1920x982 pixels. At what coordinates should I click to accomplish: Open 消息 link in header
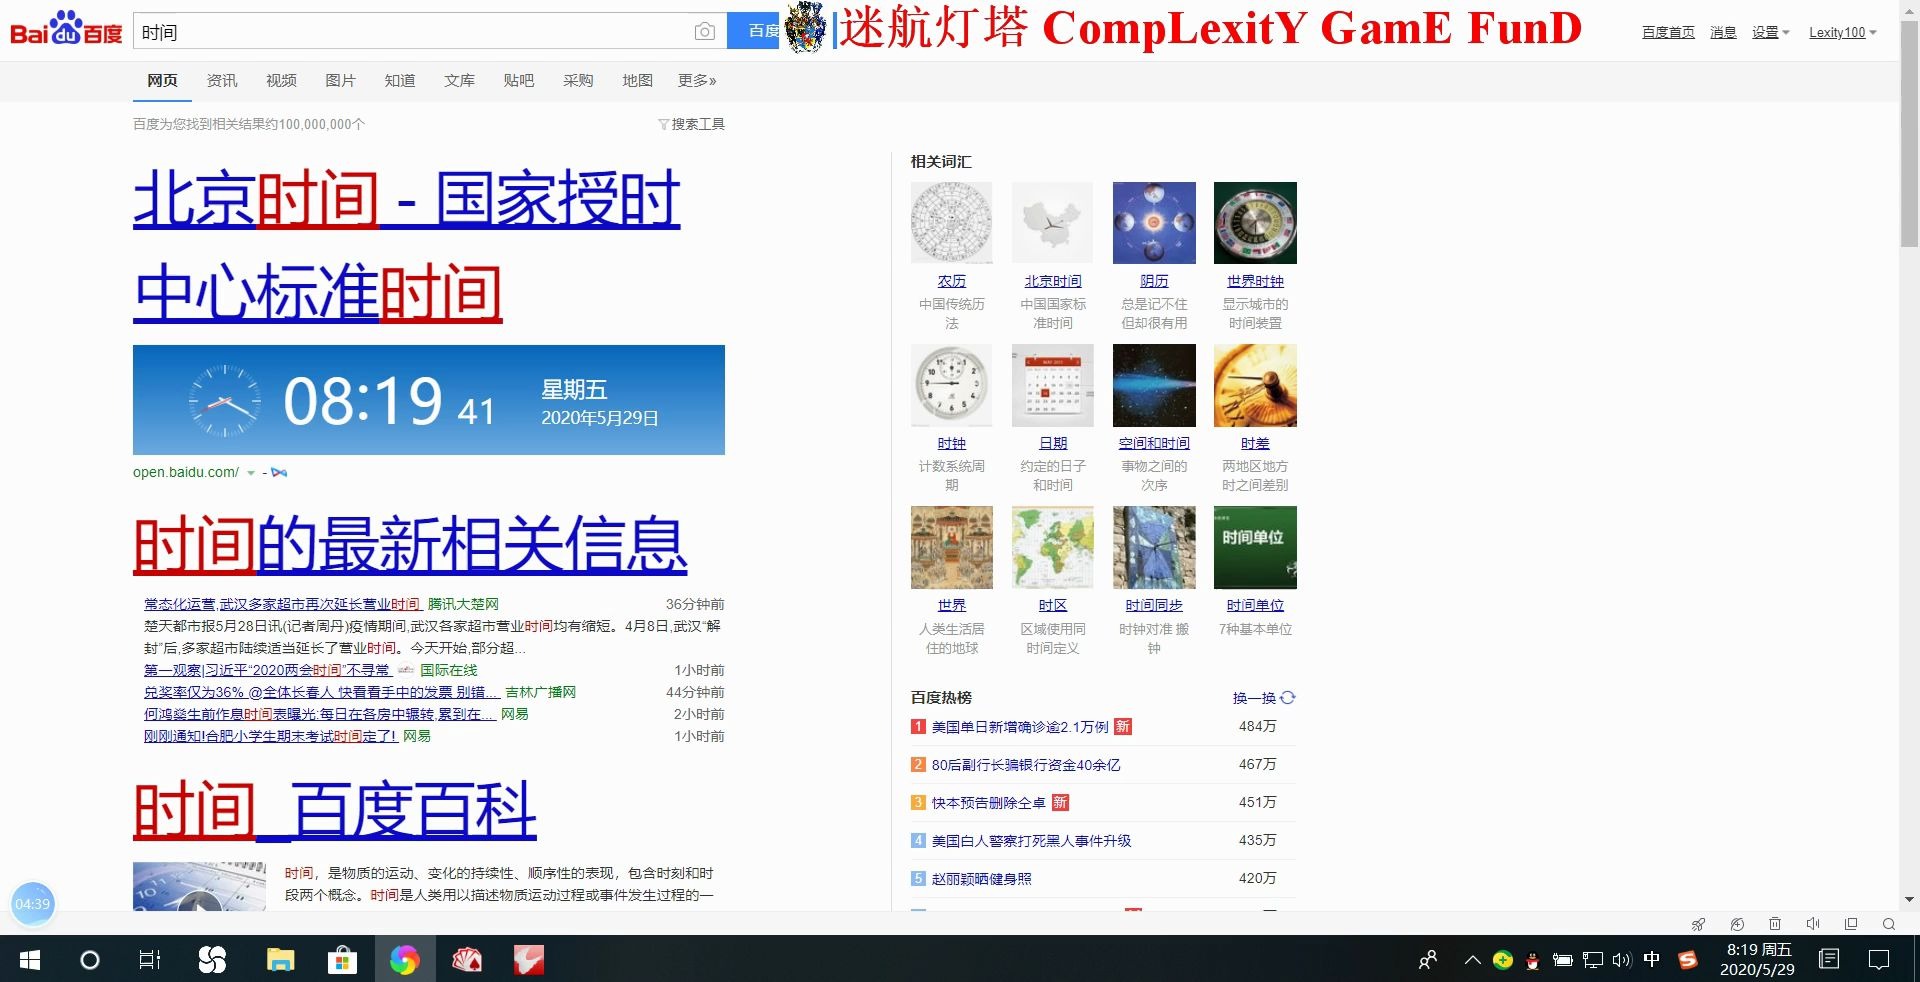1723,32
